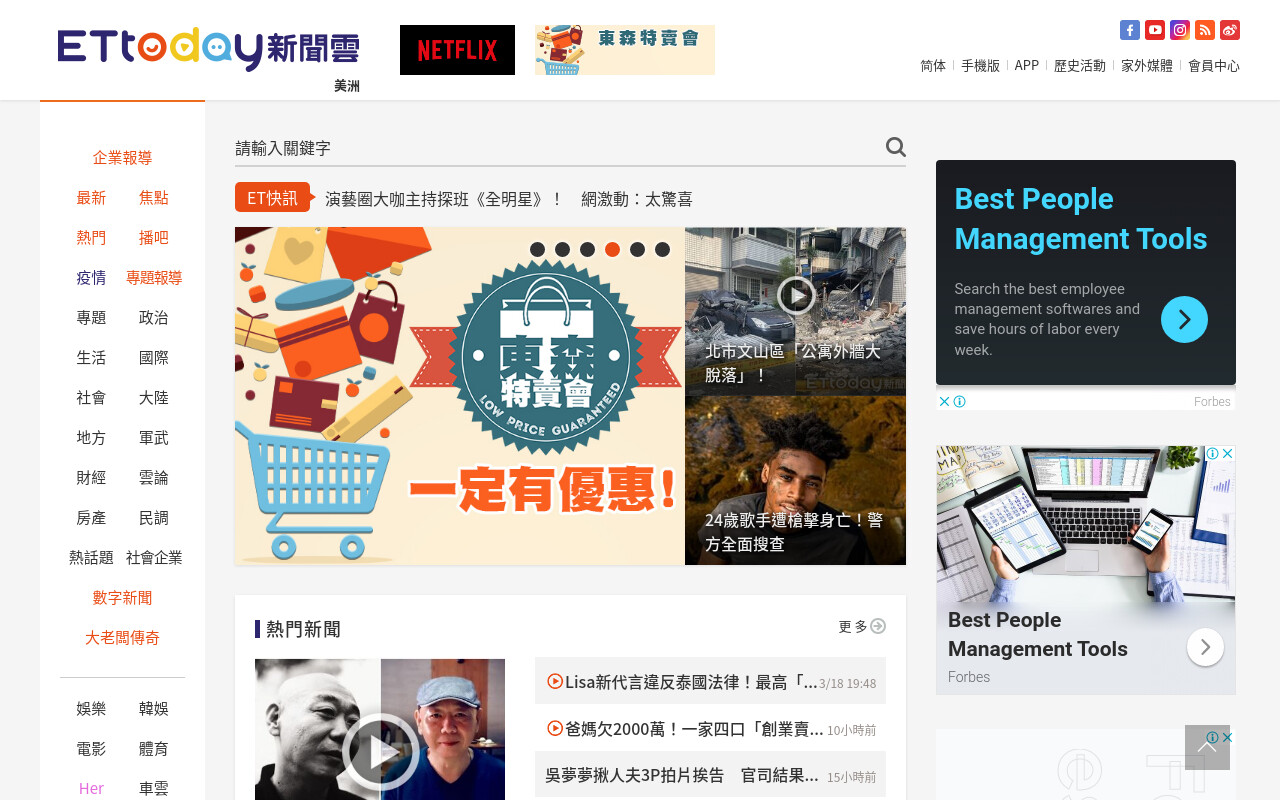Open 軍武 category

(154, 437)
